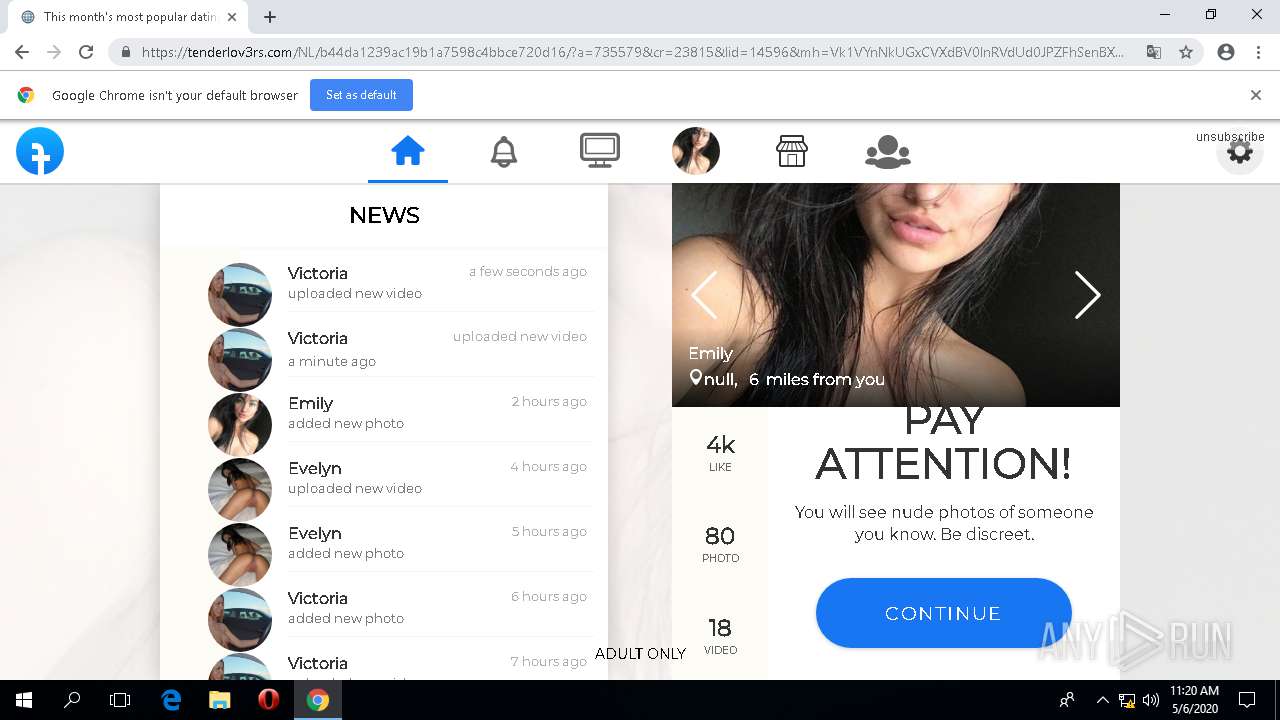Show previous profile with left arrow
1280x720 pixels.
click(x=704, y=294)
